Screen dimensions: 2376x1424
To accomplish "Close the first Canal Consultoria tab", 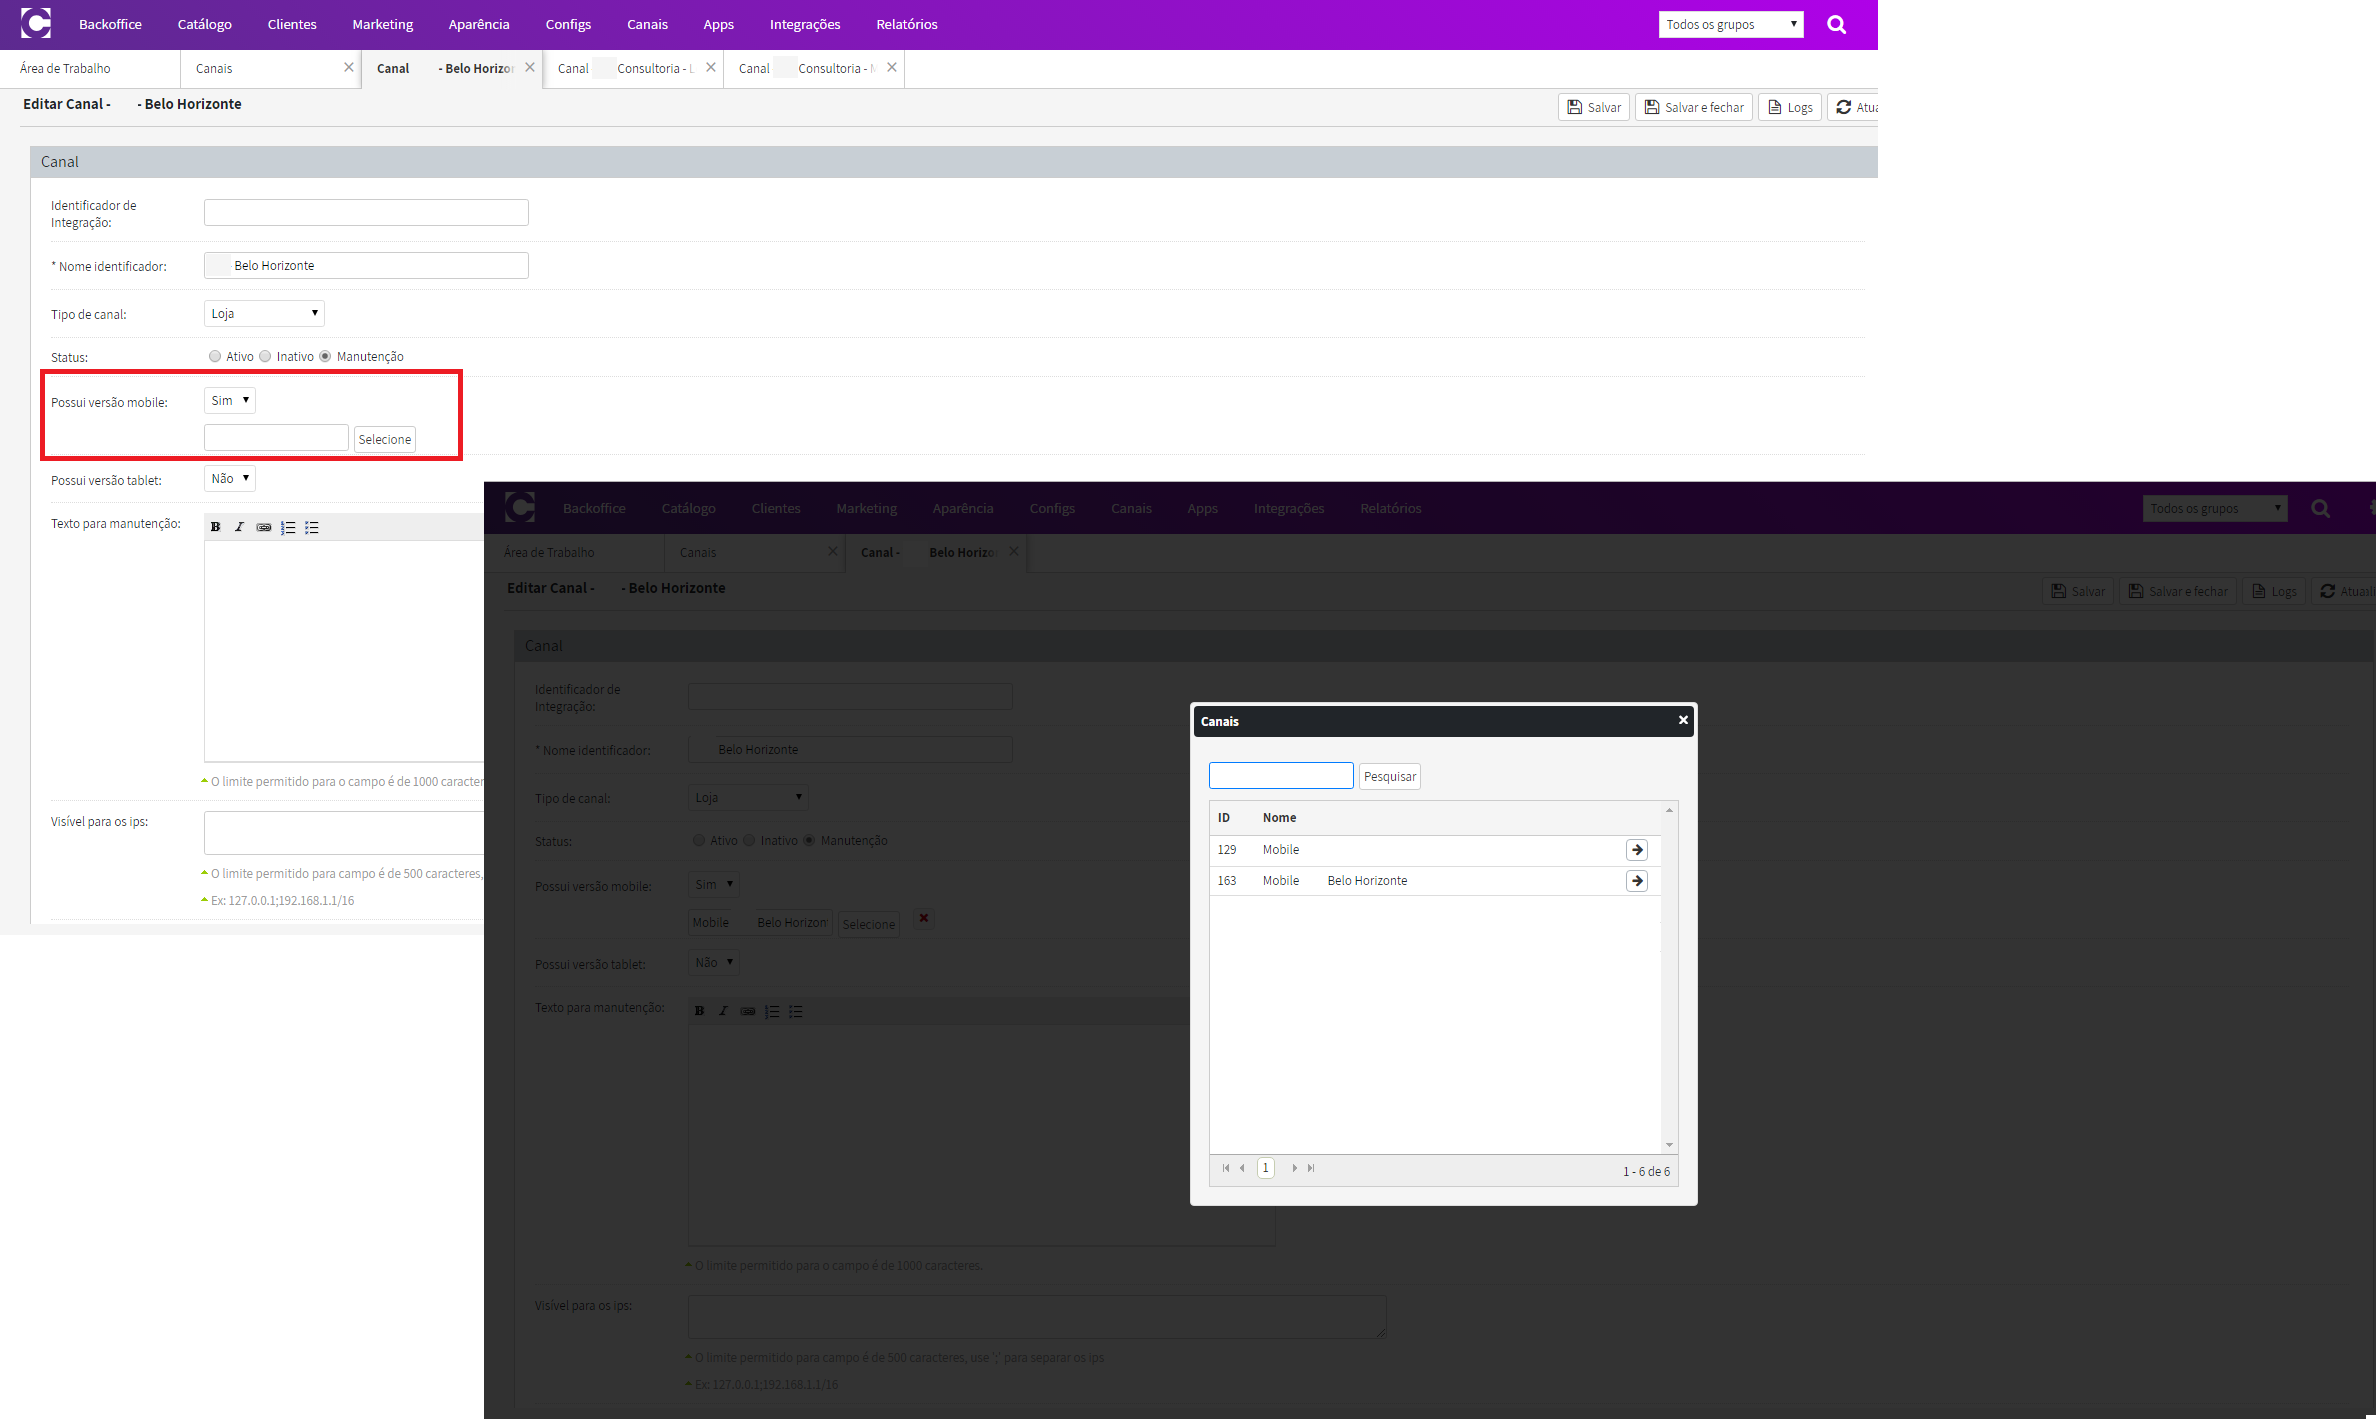I will 710,67.
